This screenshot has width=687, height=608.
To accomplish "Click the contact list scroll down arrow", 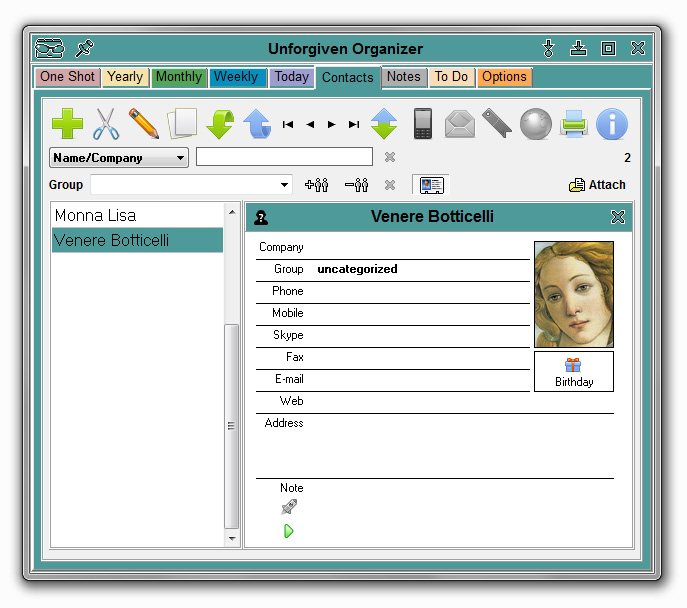I will (232, 538).
